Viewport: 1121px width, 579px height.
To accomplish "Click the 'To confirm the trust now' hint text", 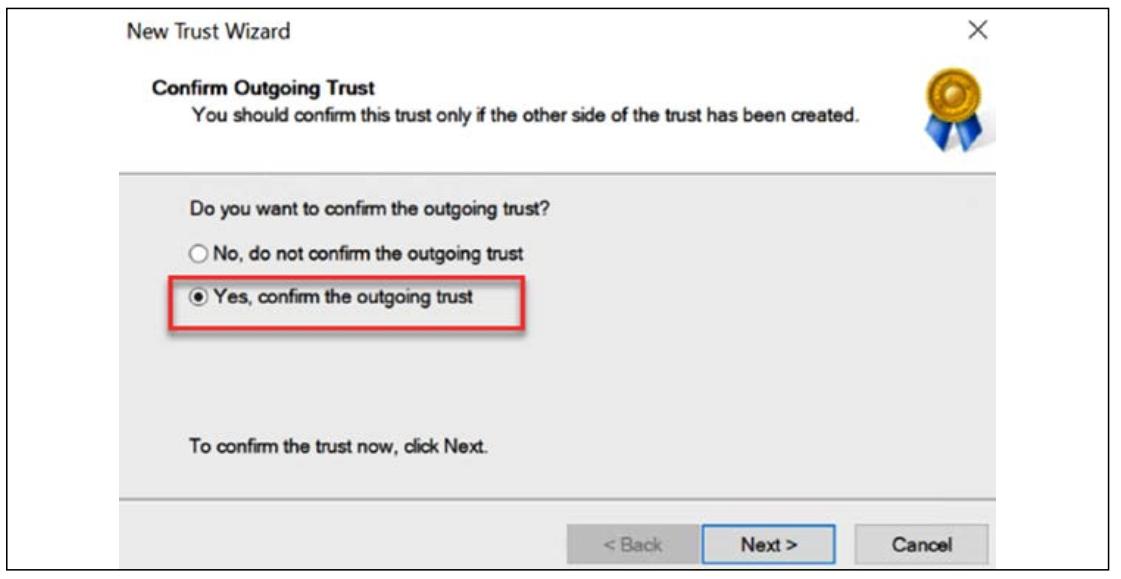I will (x=338, y=446).
